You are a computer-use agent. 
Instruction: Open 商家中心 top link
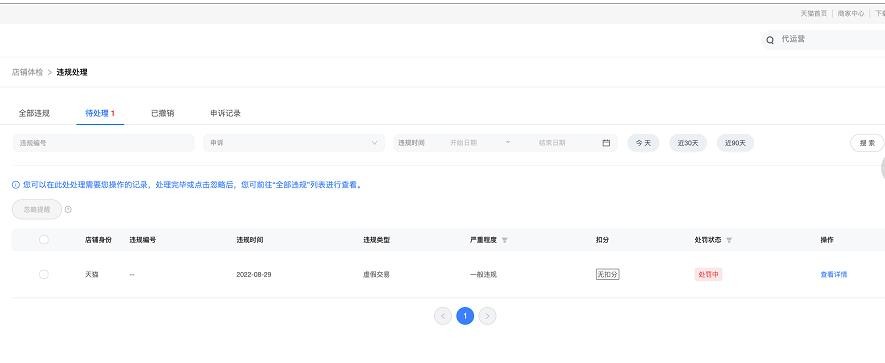[x=851, y=13]
